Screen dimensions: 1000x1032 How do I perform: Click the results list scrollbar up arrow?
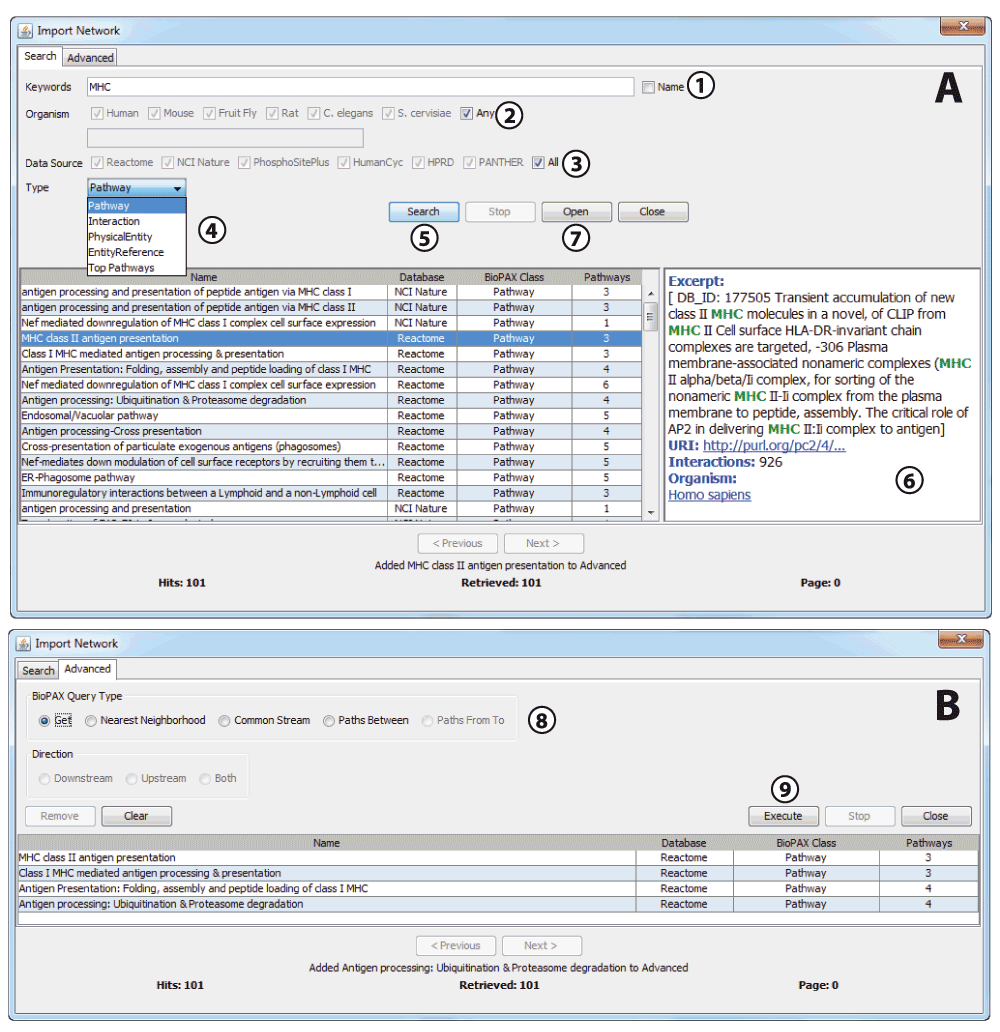click(x=650, y=293)
